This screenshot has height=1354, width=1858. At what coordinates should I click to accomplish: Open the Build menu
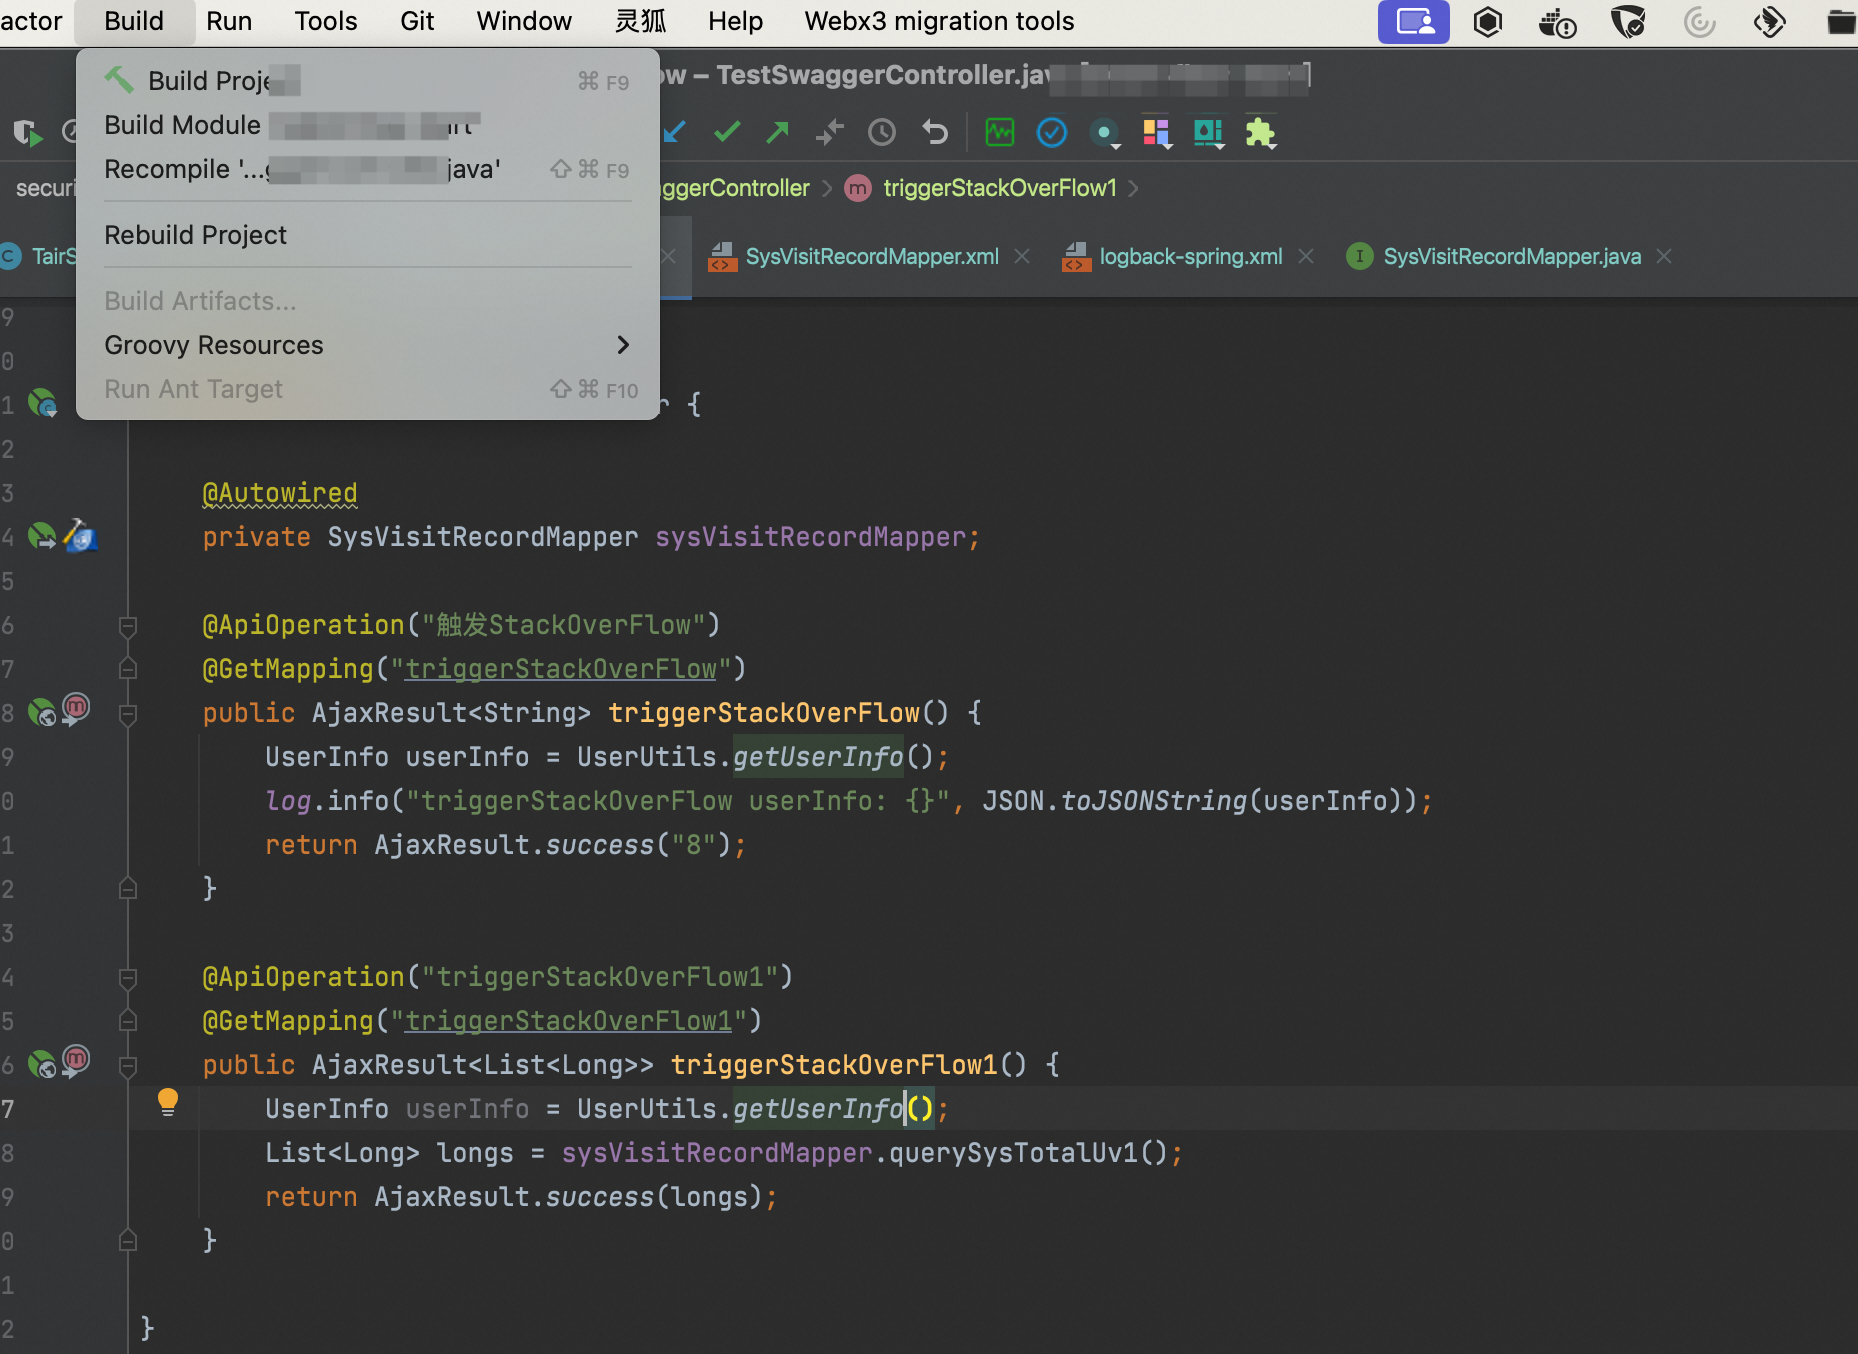click(x=134, y=21)
